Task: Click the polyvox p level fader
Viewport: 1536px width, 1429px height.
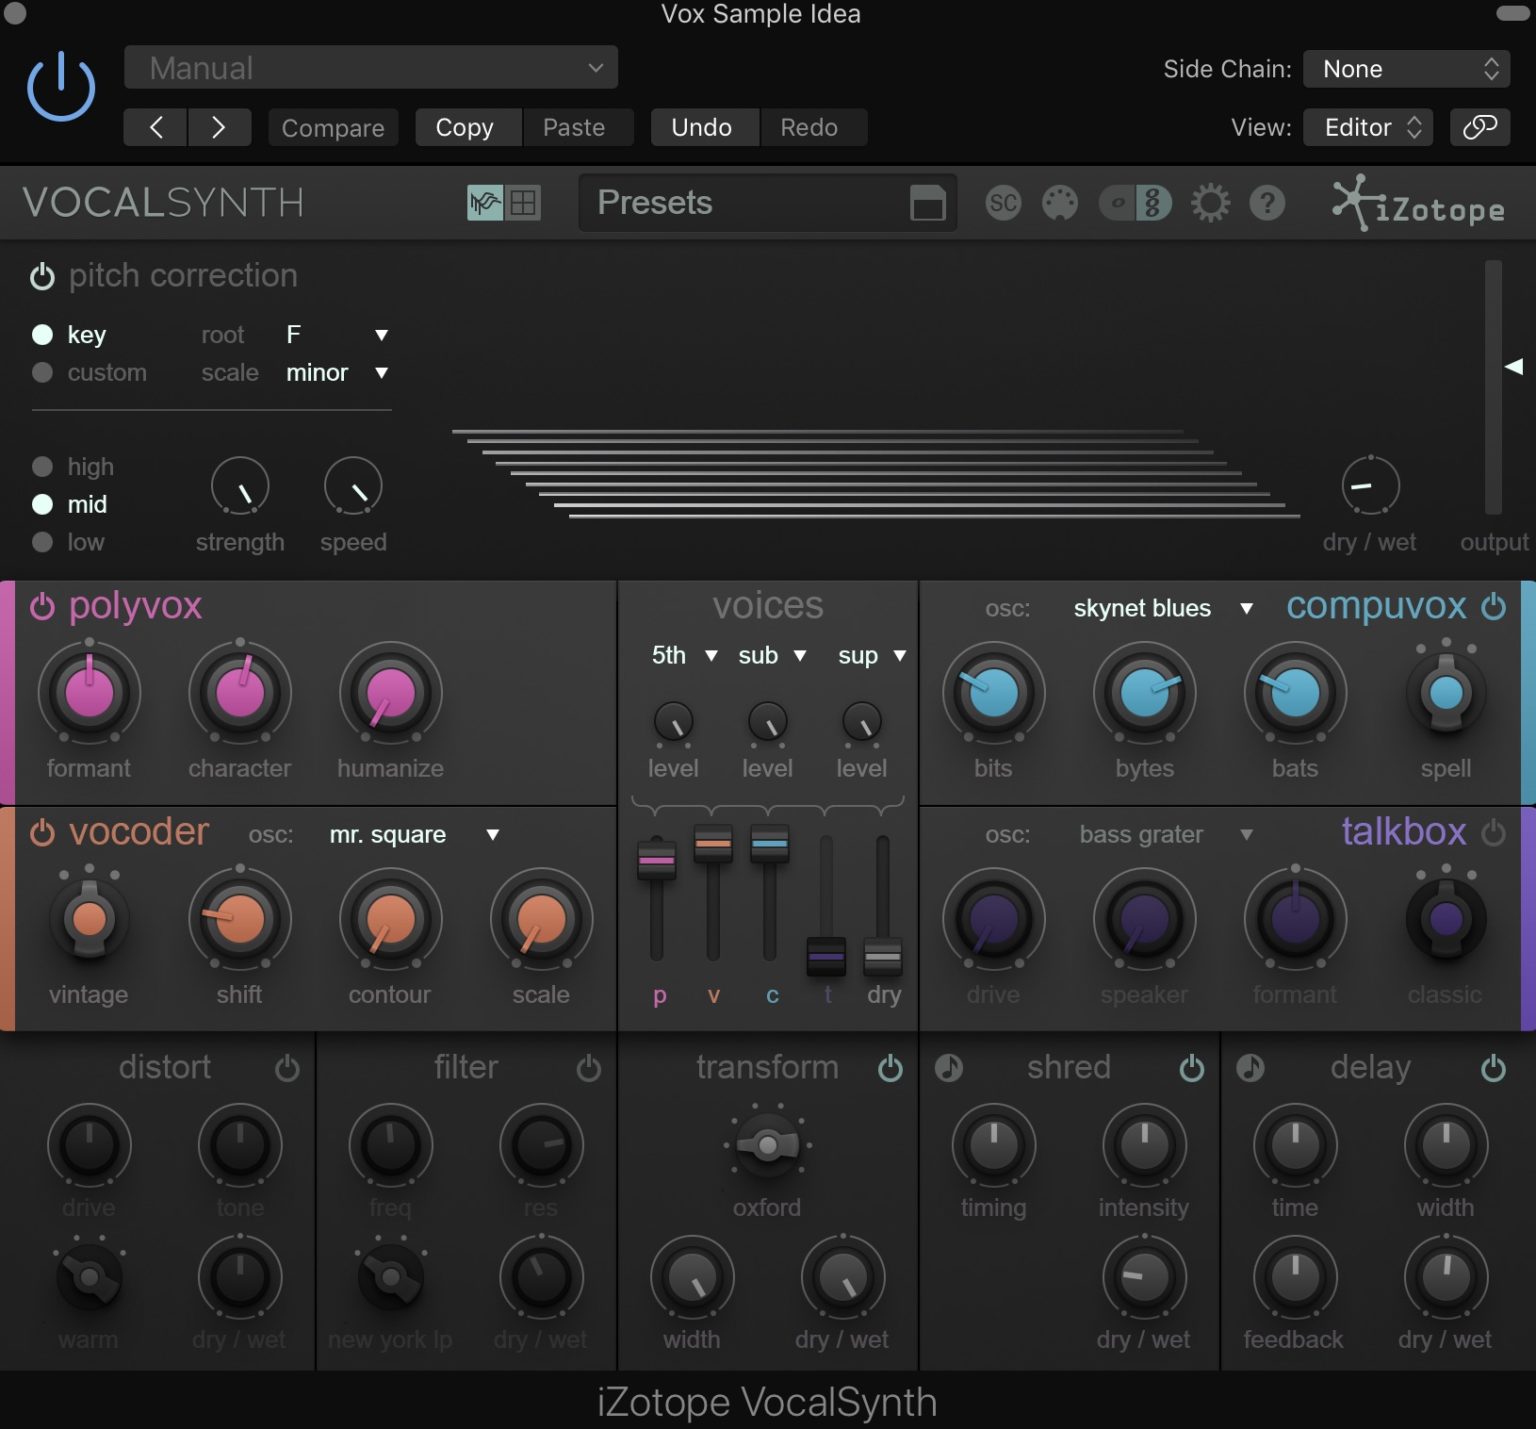Action: [656, 860]
